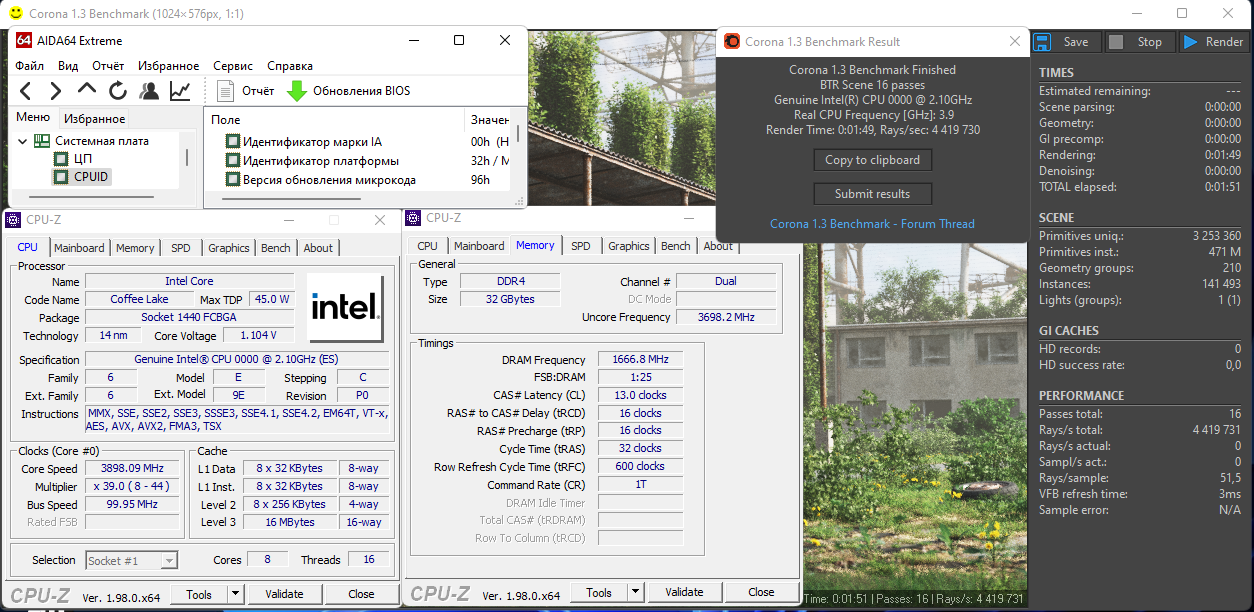This screenshot has height=612, width=1254.
Task: Click the Up arrow in AIDA64 toolbar
Action: (87, 91)
